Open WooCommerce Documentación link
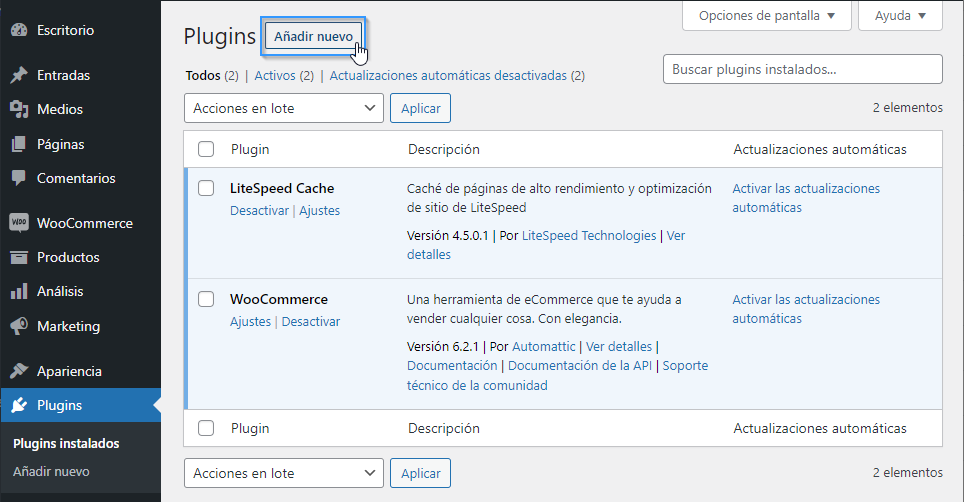Image resolution: width=964 pixels, height=502 pixels. point(452,366)
